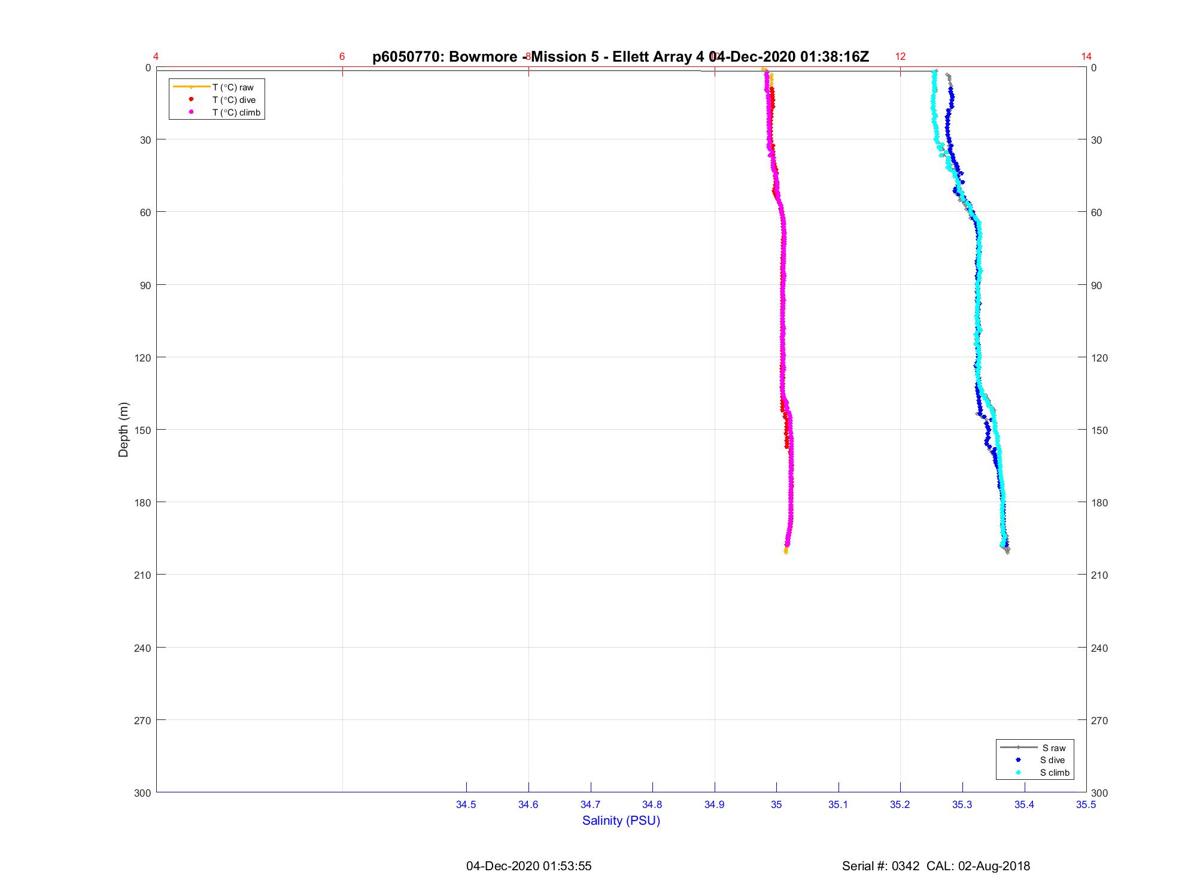Click left depth axis tick 60
The width and height of the screenshot is (1200, 891).
click(x=145, y=212)
